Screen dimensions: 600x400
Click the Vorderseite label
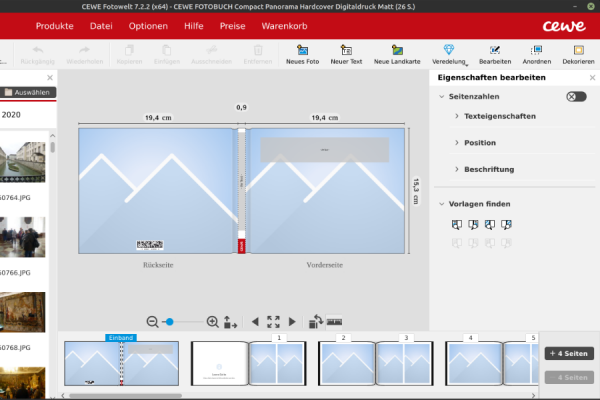pos(324,265)
